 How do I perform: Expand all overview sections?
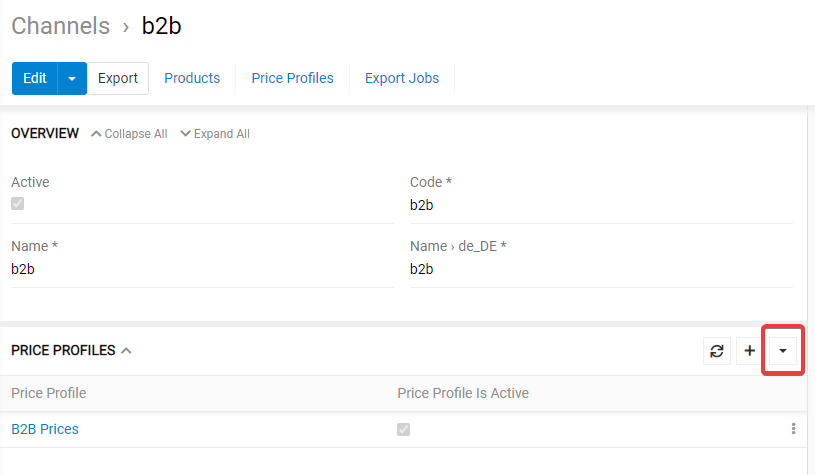point(215,134)
